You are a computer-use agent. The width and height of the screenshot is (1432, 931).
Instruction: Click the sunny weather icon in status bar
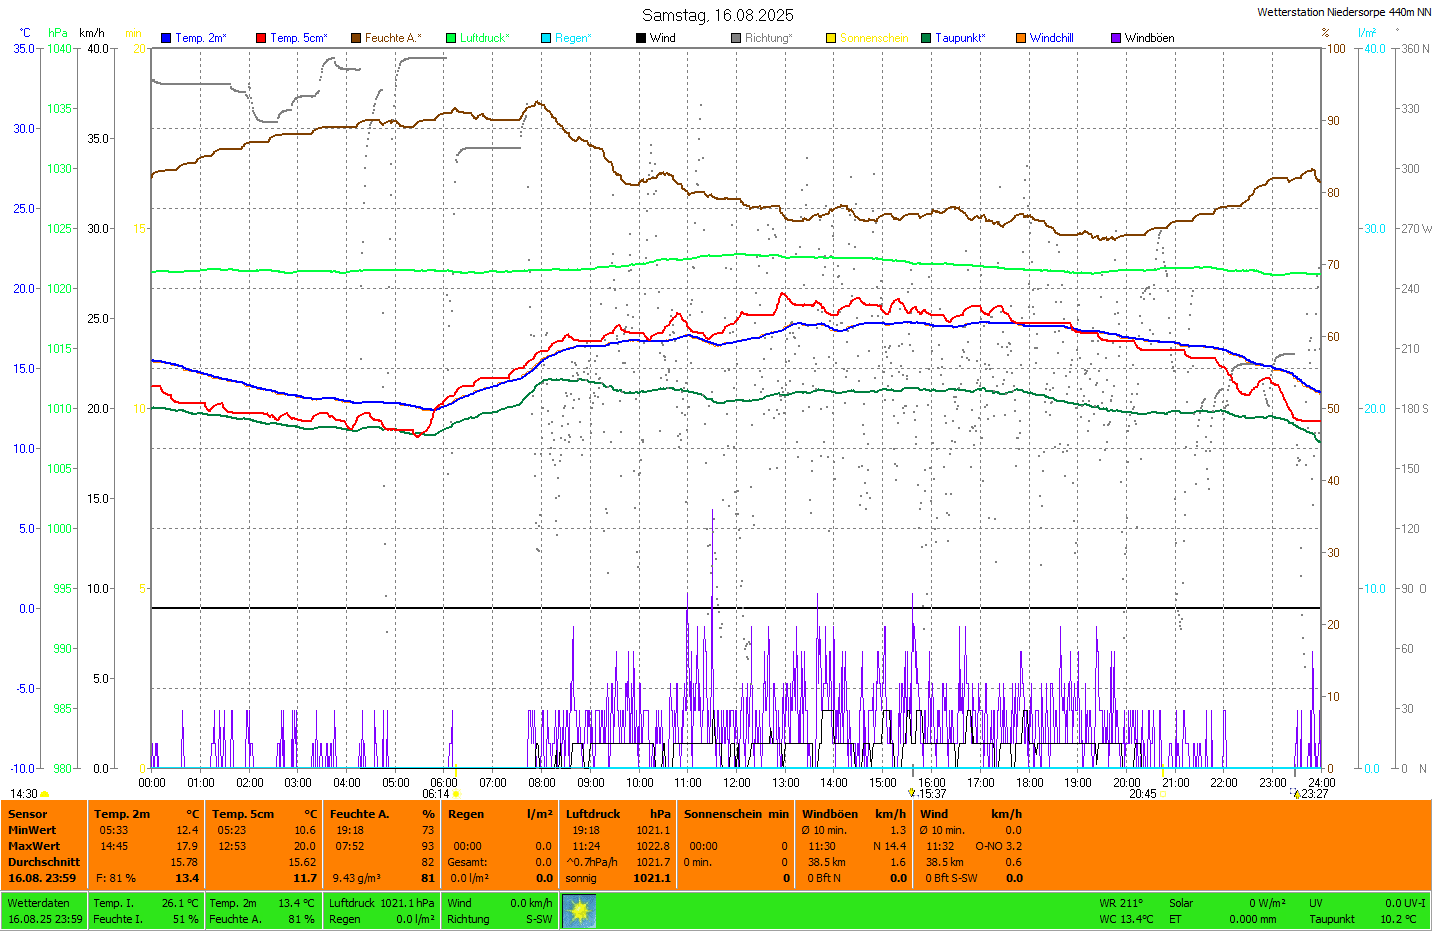pos(579,911)
